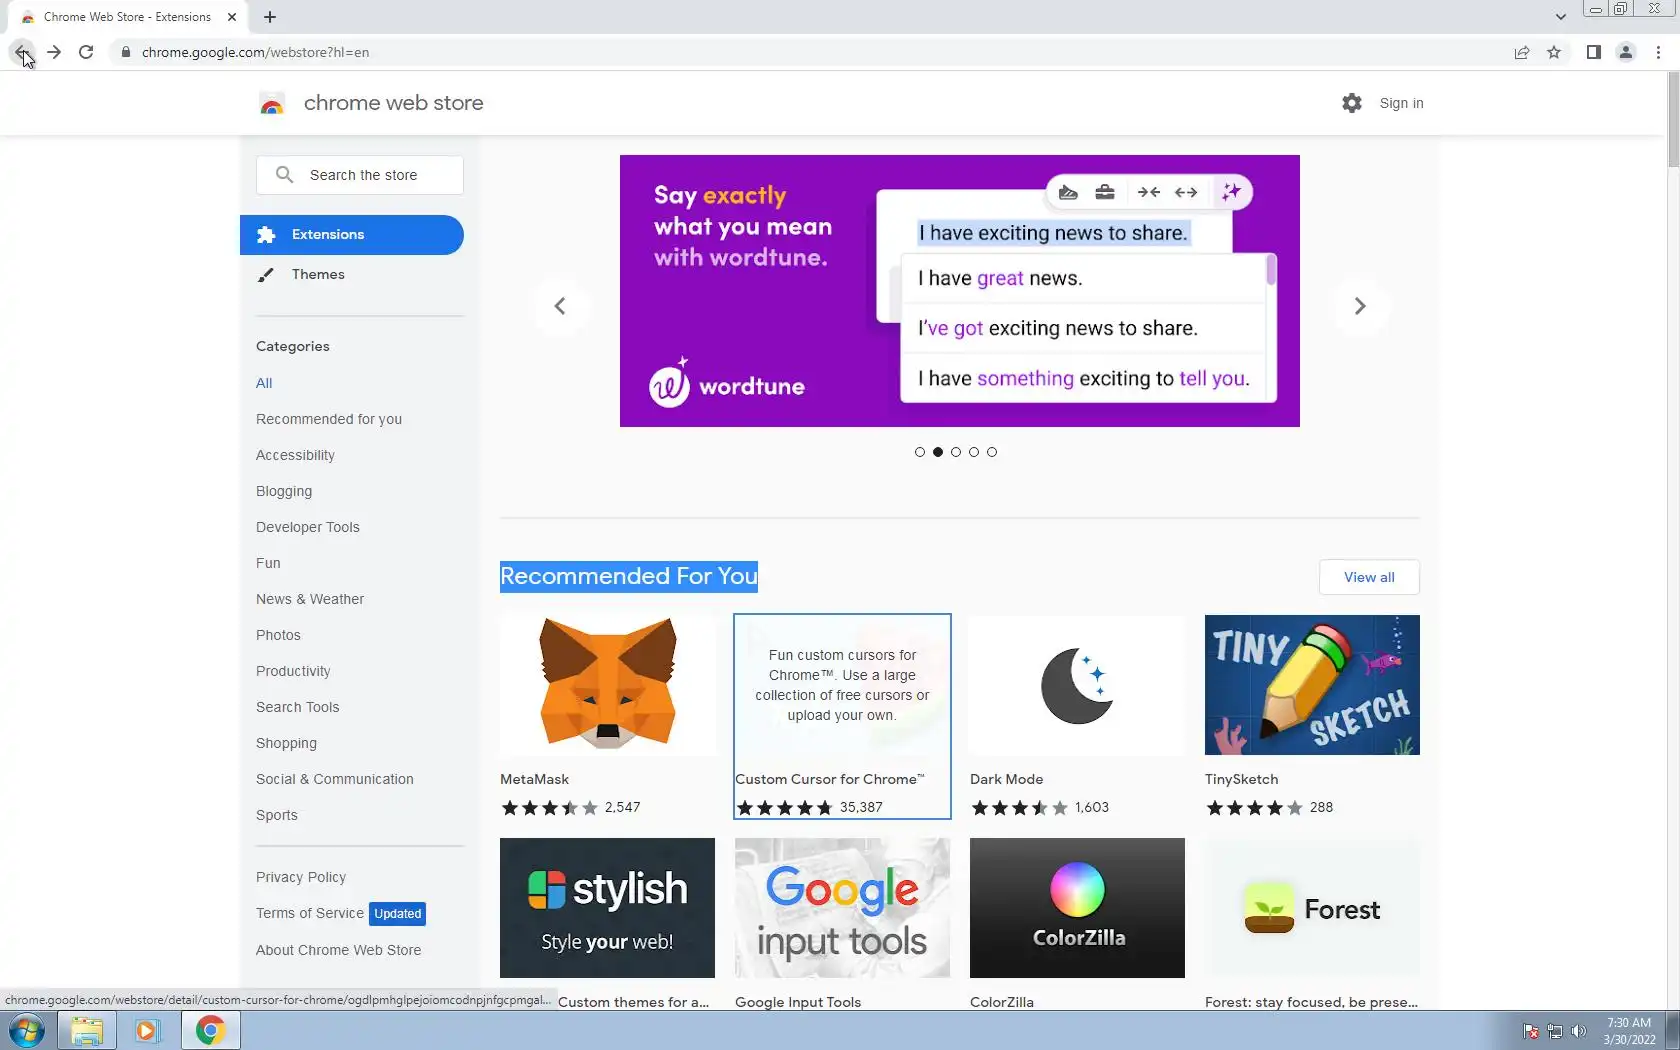Viewport: 1680px width, 1050px height.
Task: Select the All category
Action: point(264,383)
